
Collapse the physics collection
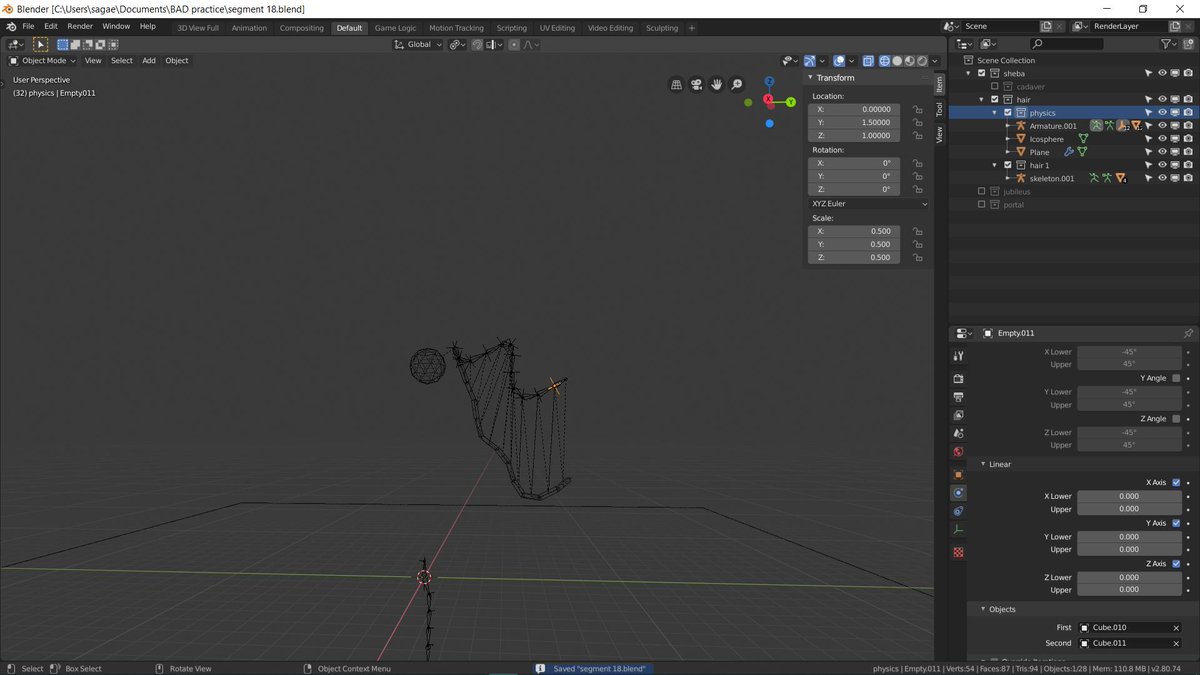(995, 113)
